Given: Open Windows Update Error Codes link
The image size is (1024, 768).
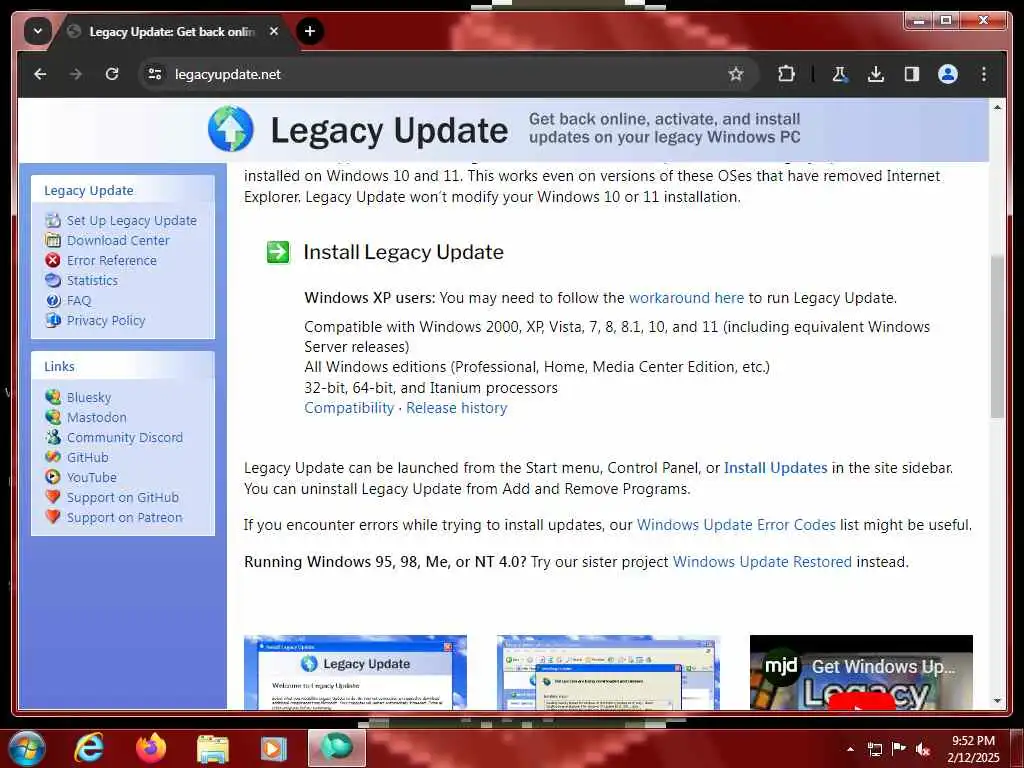Looking at the screenshot, I should click(736, 525).
